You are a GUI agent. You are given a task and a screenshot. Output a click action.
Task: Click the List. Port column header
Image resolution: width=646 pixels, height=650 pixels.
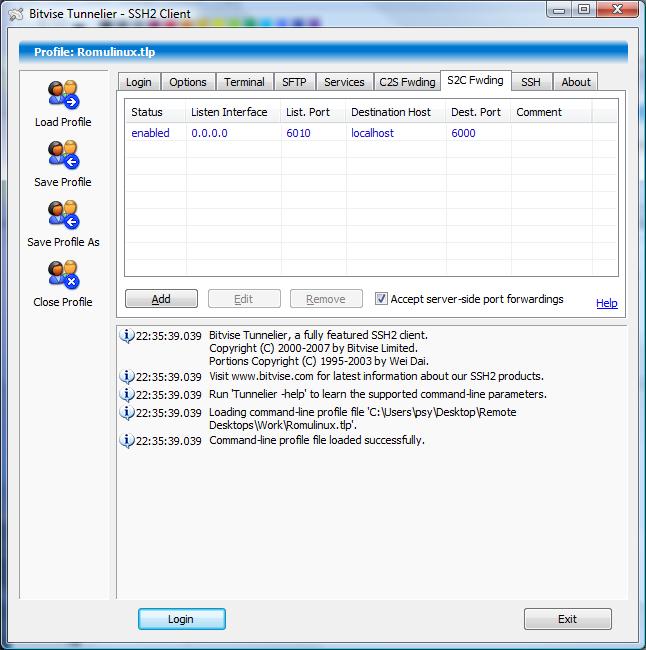click(313, 112)
